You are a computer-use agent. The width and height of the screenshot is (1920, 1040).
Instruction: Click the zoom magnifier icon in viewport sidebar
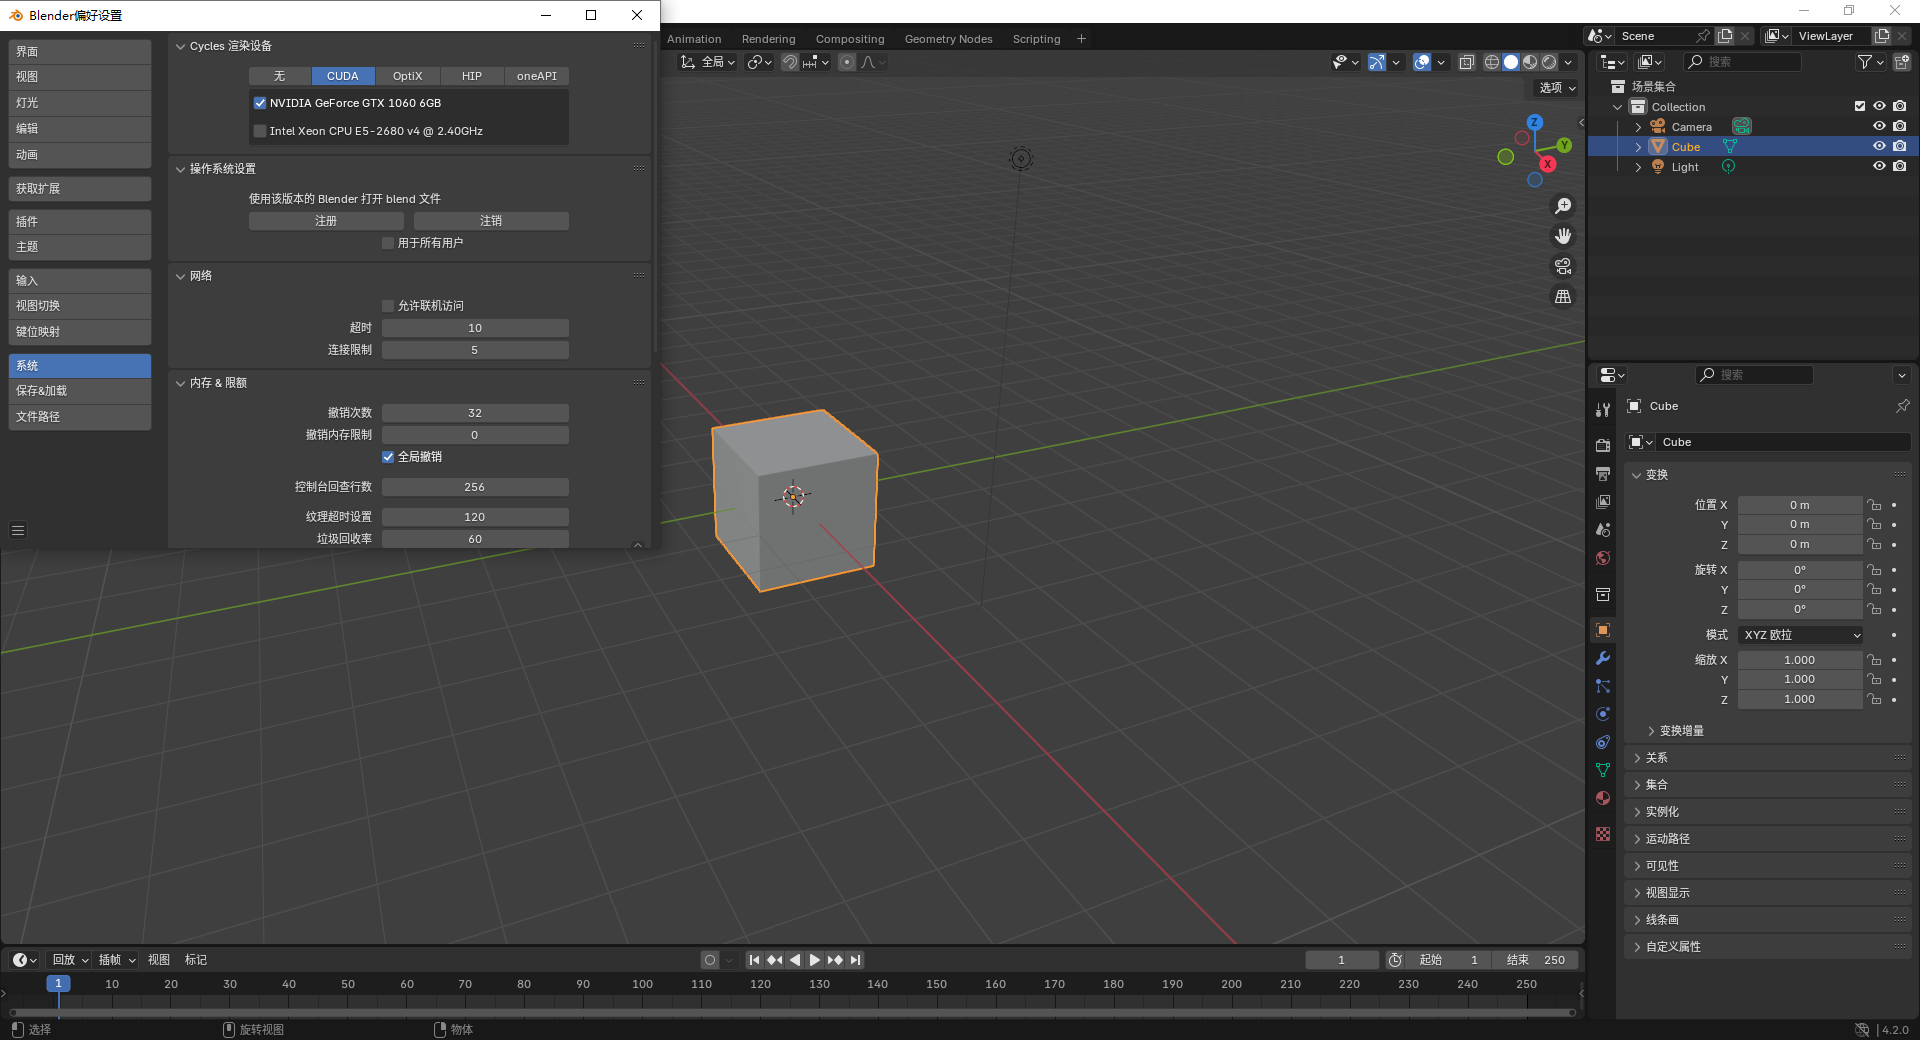click(1563, 206)
